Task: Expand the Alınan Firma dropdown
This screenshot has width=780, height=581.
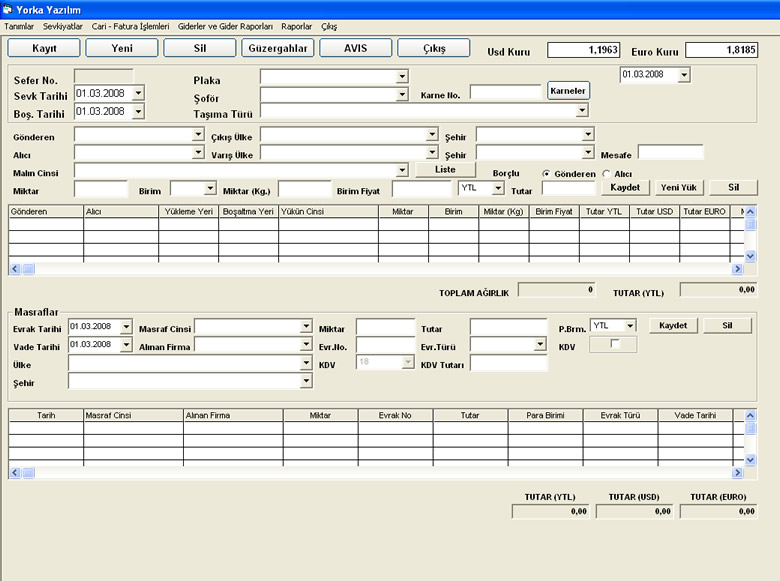Action: click(306, 344)
